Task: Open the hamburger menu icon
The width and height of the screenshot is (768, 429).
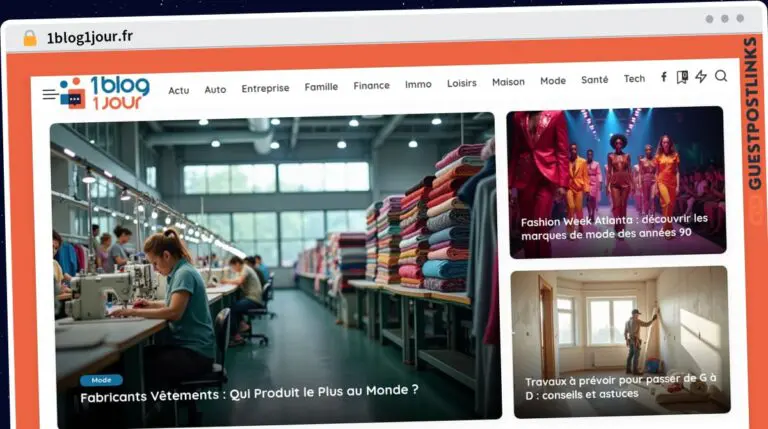Action: coord(50,94)
